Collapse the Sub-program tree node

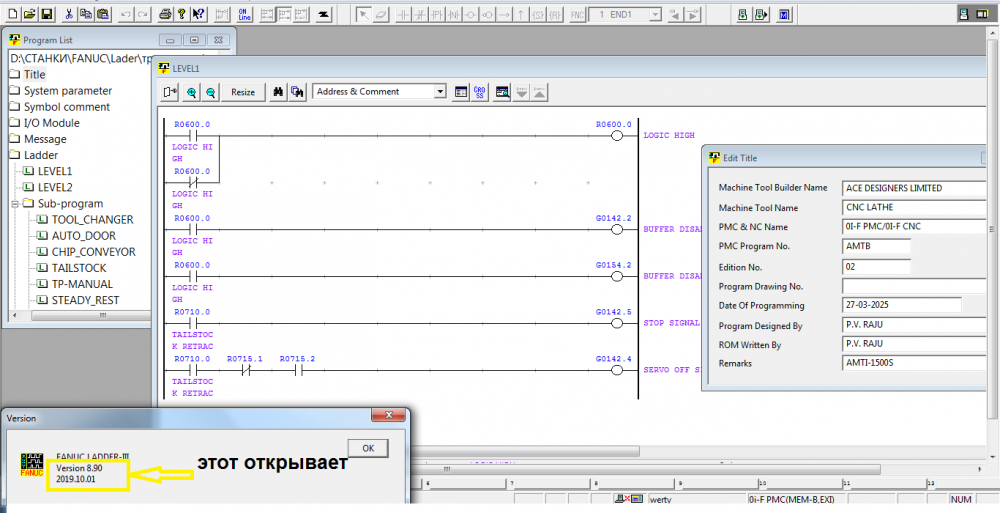(x=15, y=204)
